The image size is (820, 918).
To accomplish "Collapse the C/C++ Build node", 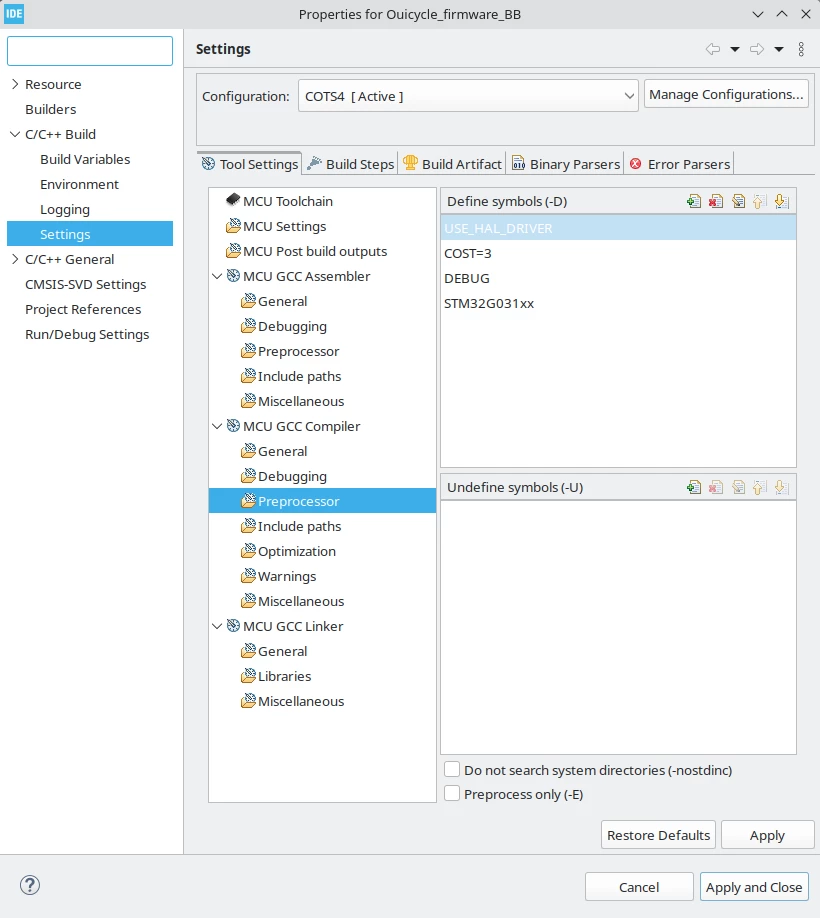I will [x=15, y=134].
